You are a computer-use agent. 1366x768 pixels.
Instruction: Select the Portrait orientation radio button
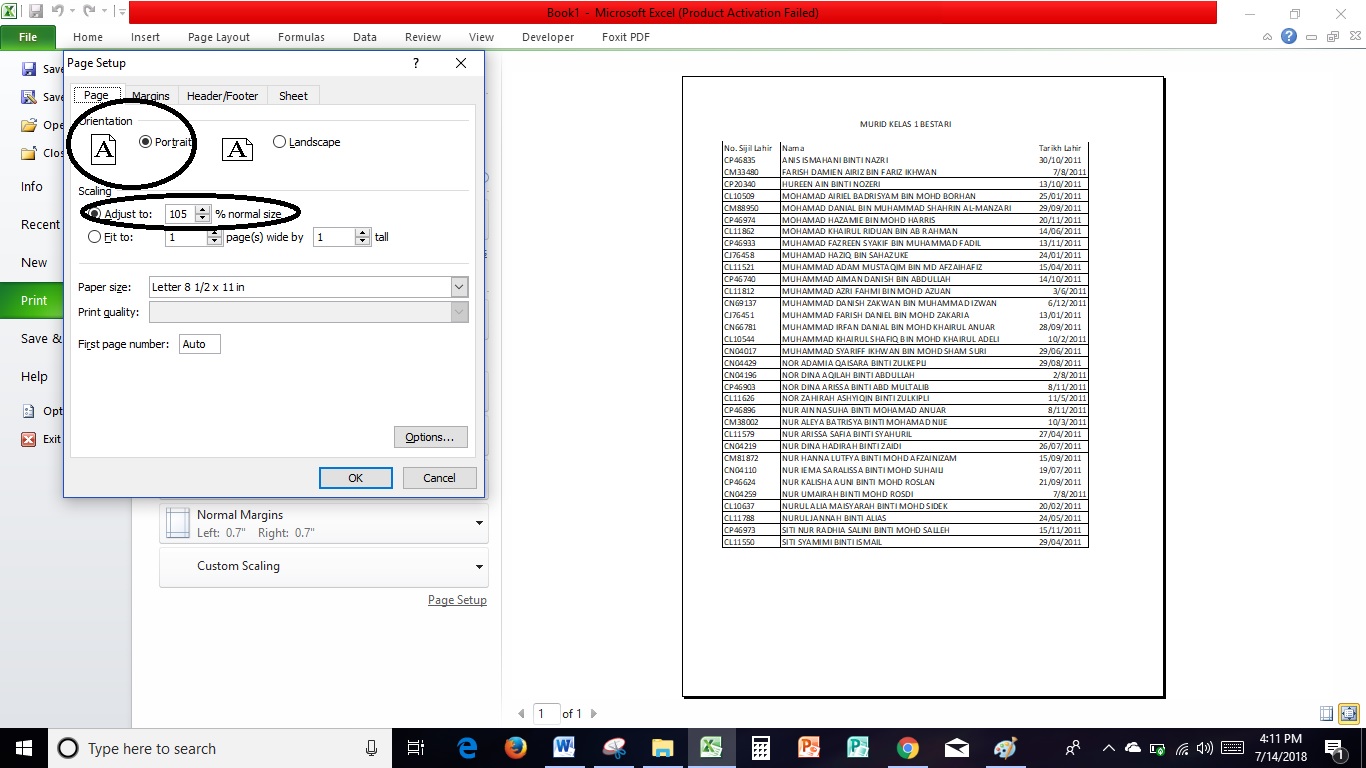pos(146,141)
